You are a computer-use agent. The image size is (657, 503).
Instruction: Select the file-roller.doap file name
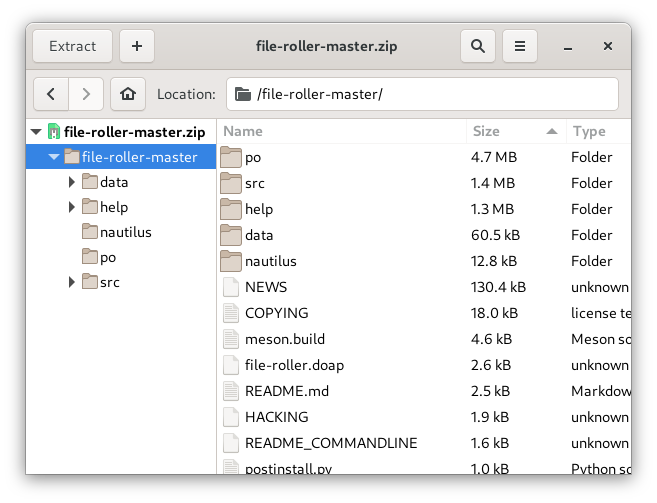(295, 365)
